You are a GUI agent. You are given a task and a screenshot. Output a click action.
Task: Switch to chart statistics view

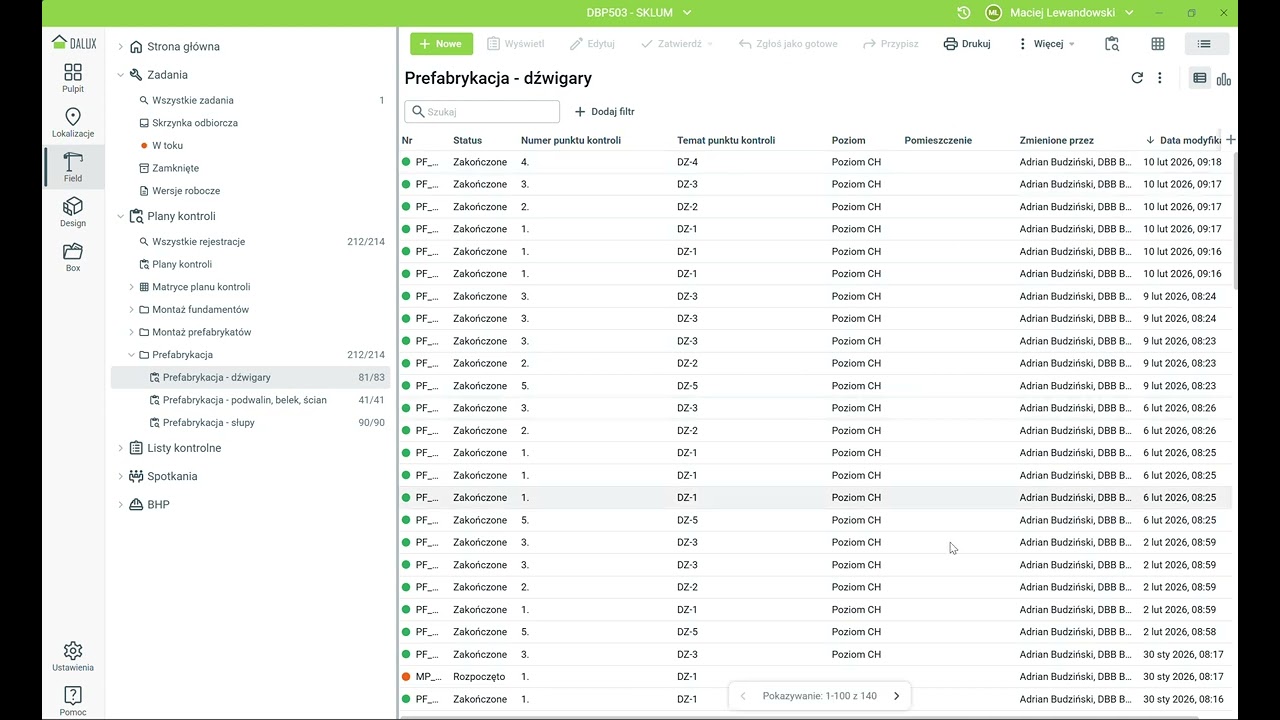[x=1224, y=79]
